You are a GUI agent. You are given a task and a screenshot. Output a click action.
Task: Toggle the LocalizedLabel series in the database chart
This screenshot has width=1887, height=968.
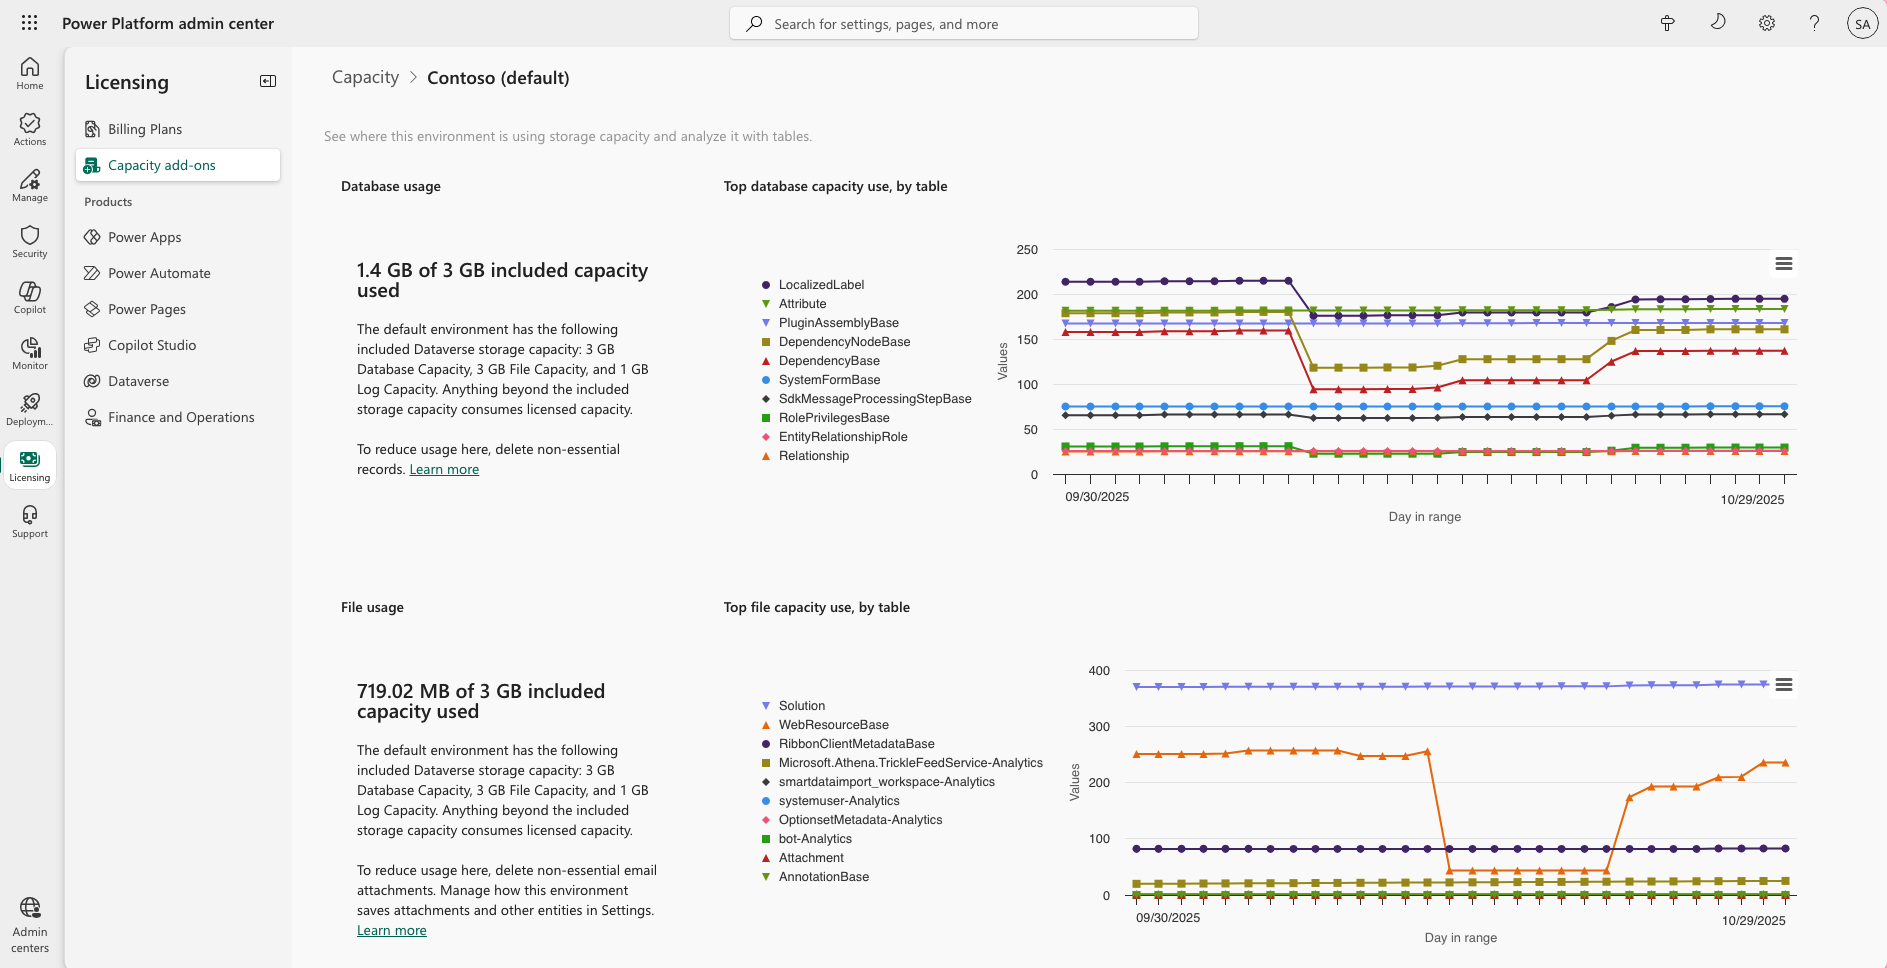(816, 284)
